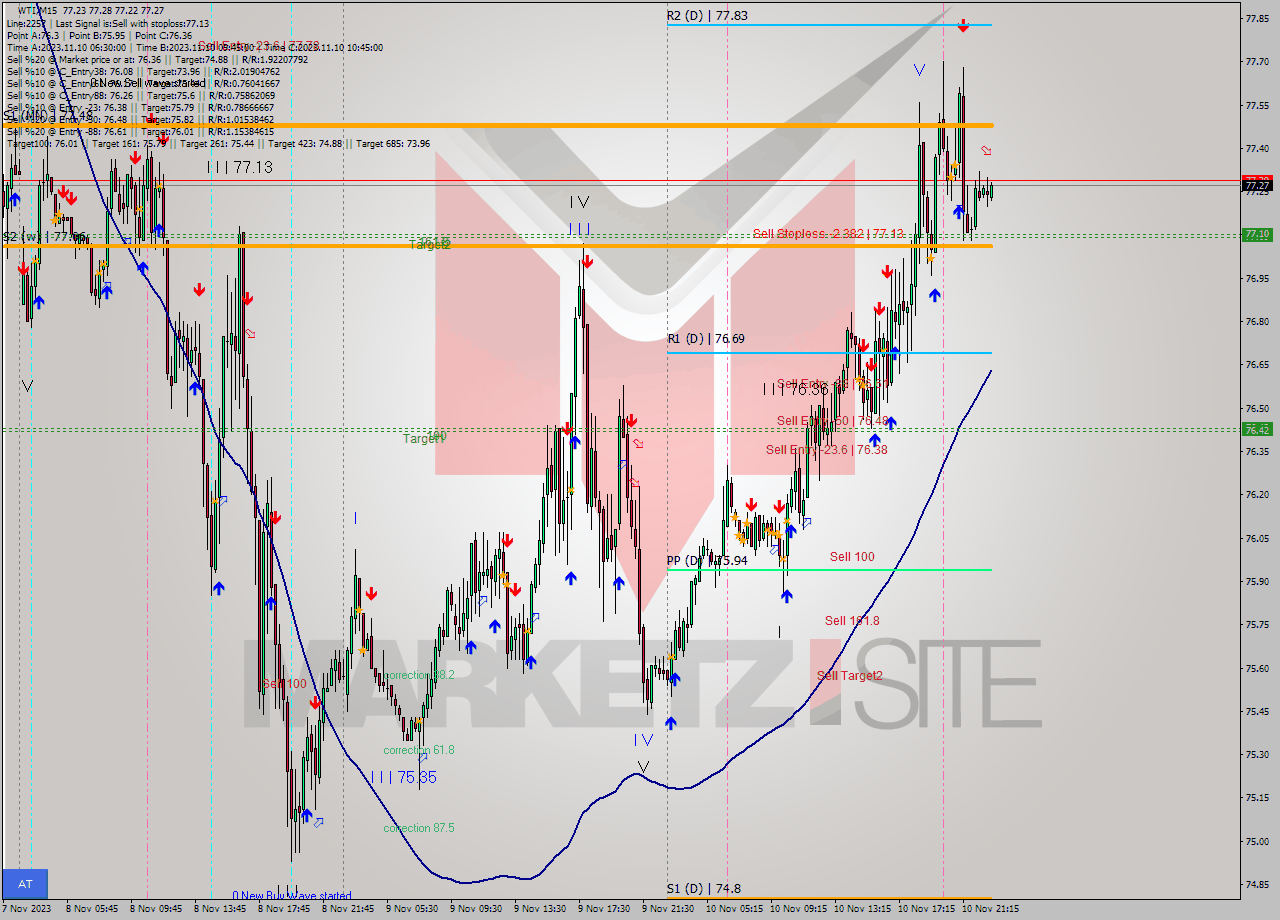Click the Sell Entry -23.6 | 76.38 label

(826, 450)
